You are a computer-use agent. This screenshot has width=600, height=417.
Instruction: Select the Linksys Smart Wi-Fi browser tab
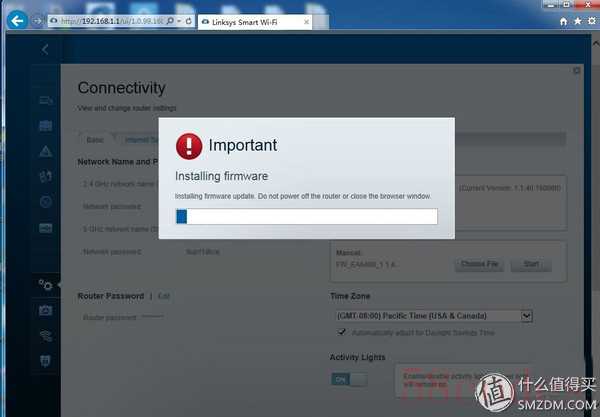pos(255,22)
